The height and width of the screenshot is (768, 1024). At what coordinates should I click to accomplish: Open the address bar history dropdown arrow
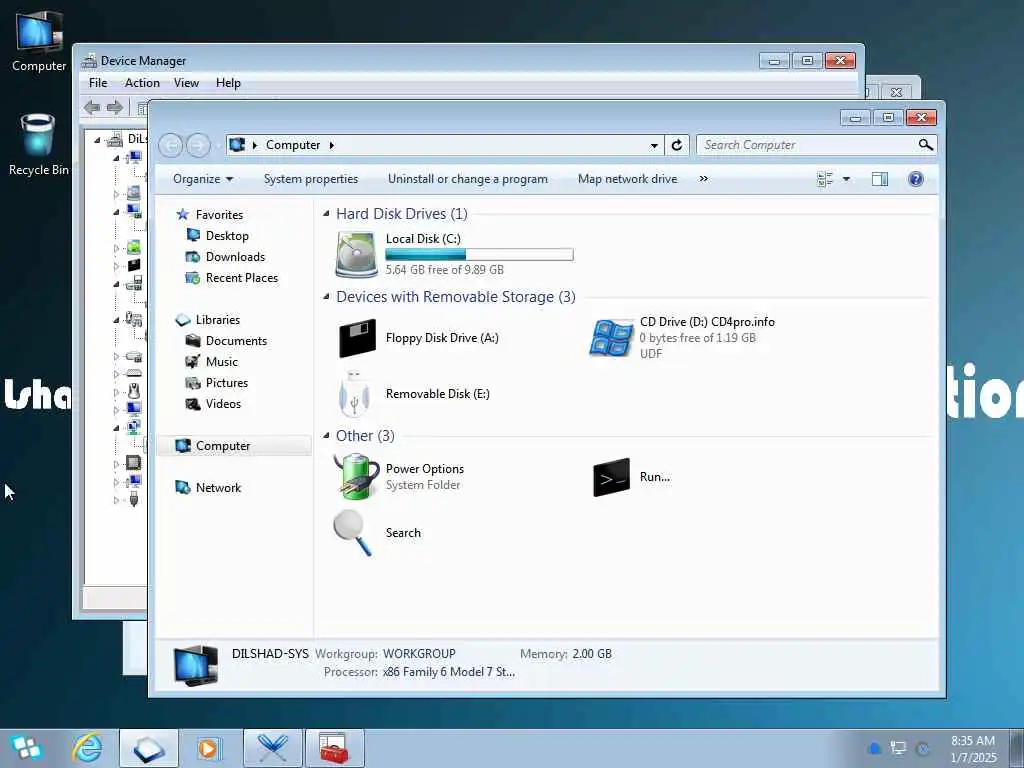[x=654, y=145]
